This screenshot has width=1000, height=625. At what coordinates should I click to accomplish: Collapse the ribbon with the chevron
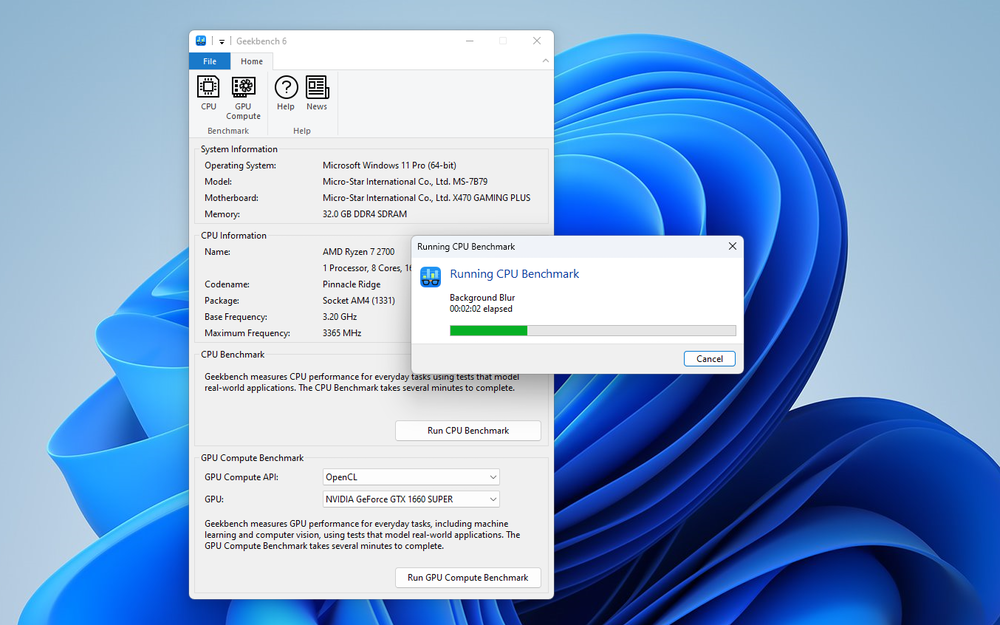click(545, 61)
